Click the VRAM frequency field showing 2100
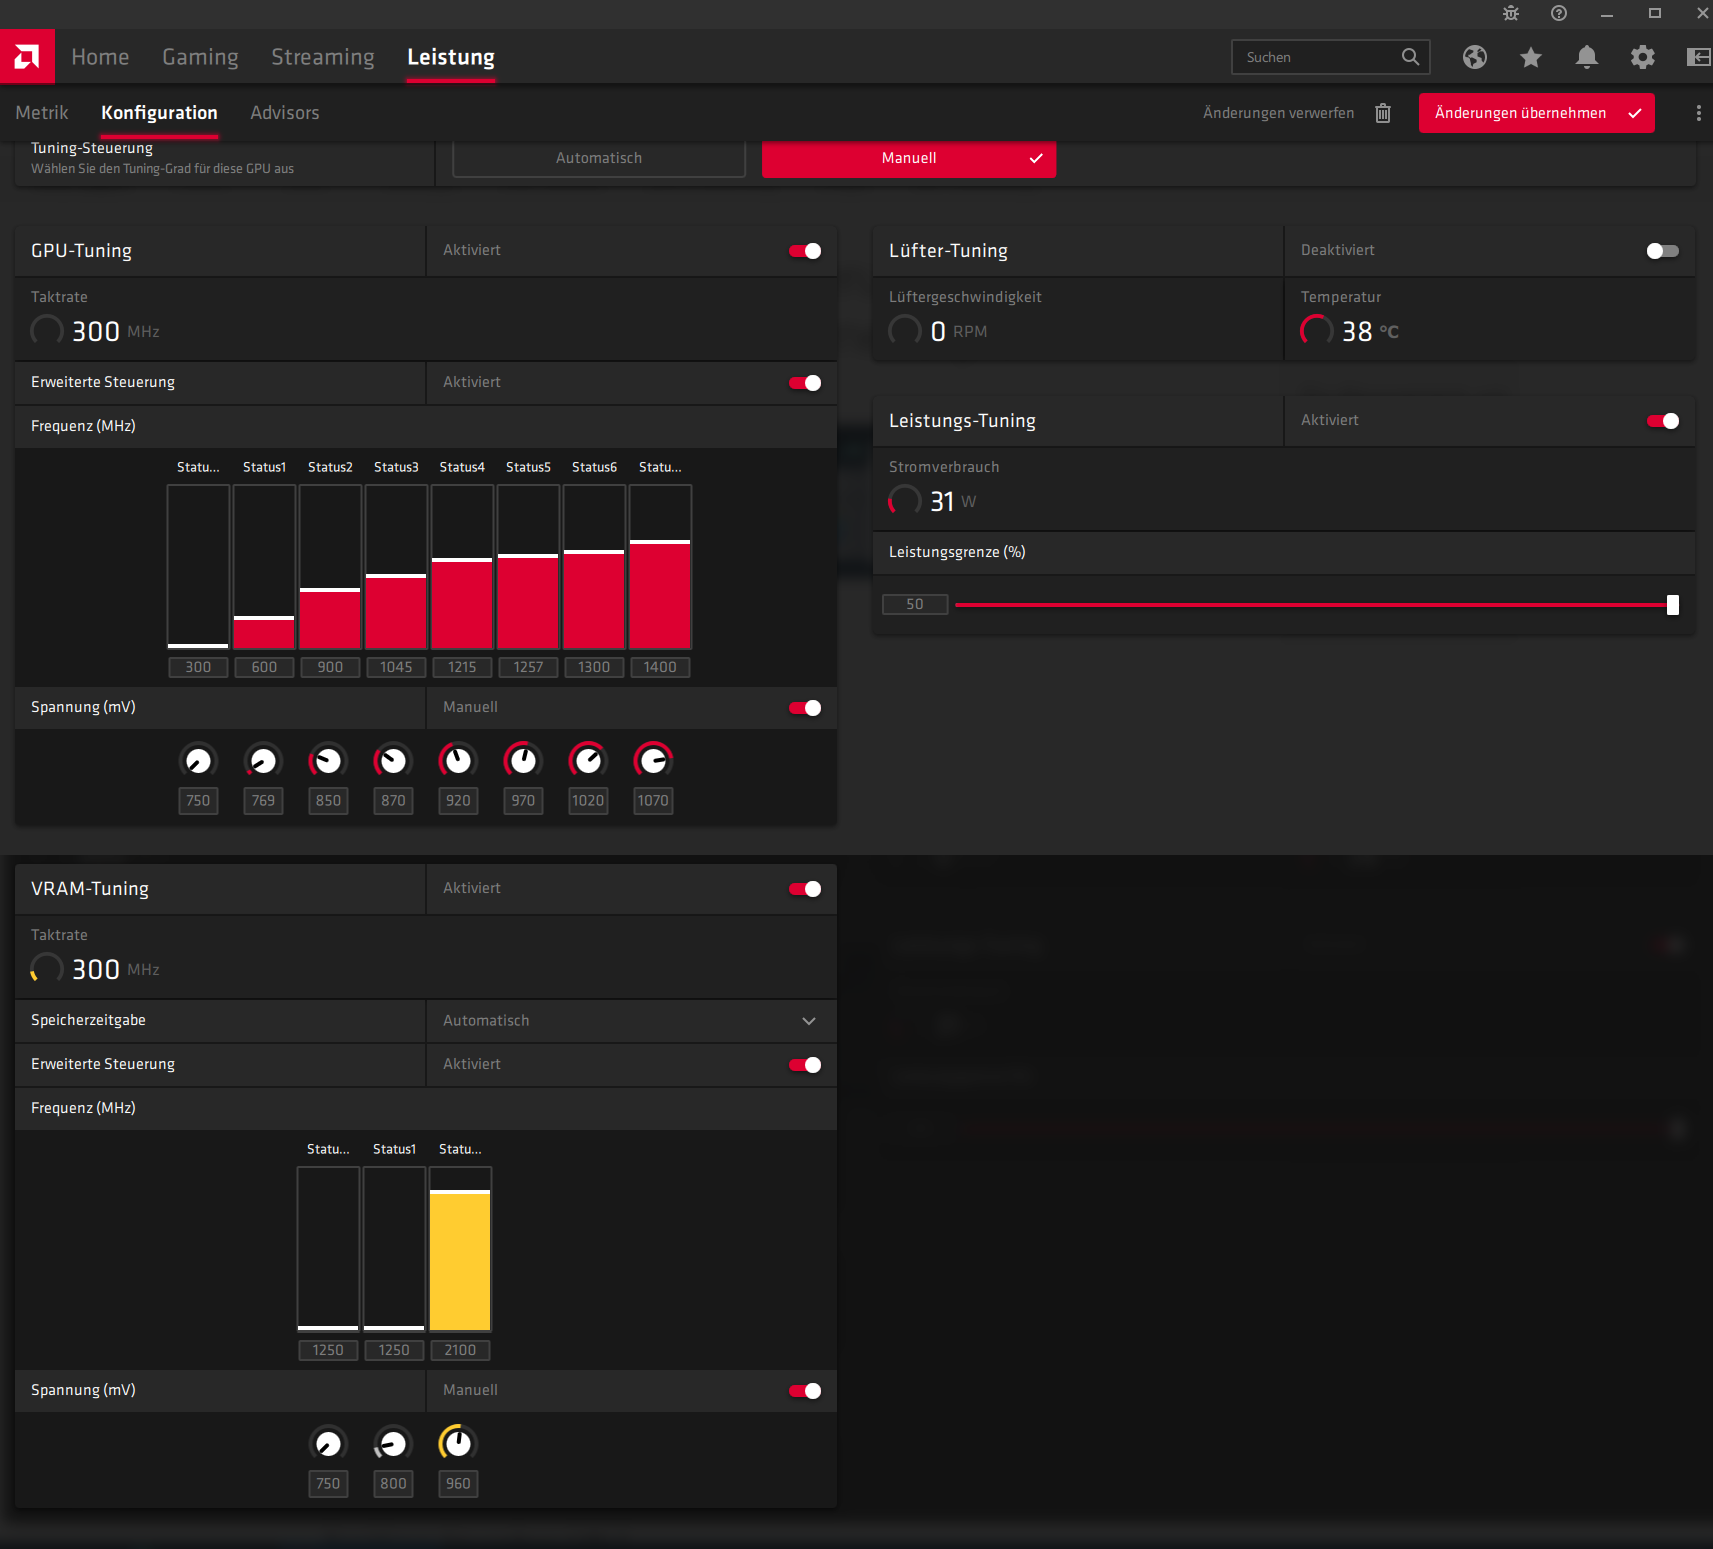 point(460,1350)
